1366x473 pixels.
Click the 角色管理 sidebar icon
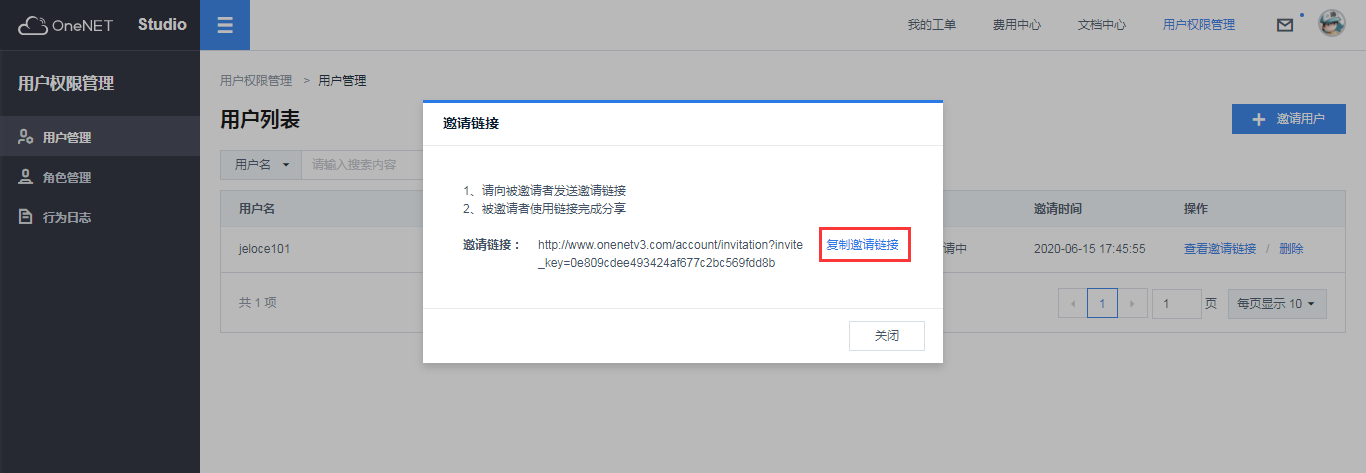point(26,177)
